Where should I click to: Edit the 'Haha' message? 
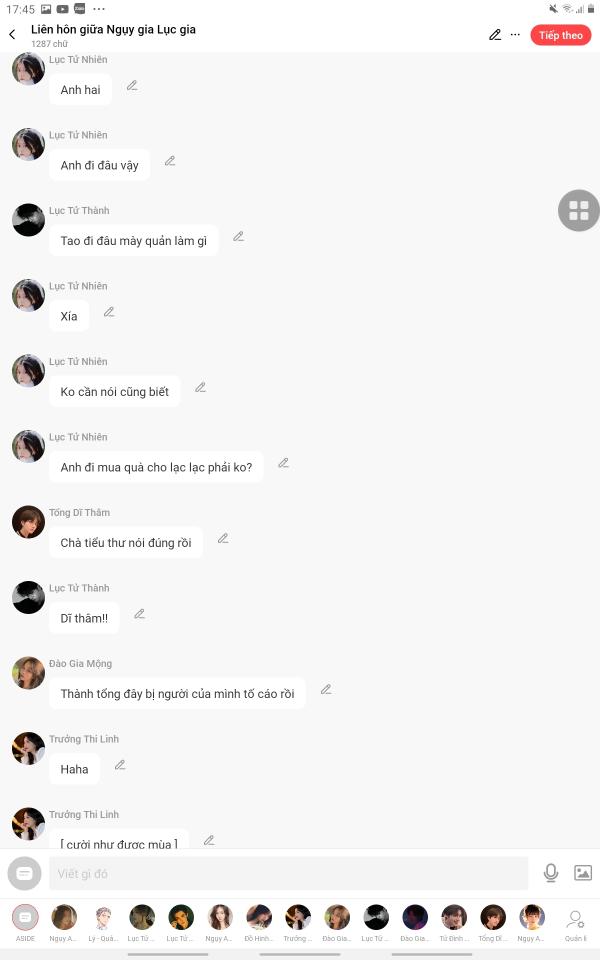[x=120, y=765]
